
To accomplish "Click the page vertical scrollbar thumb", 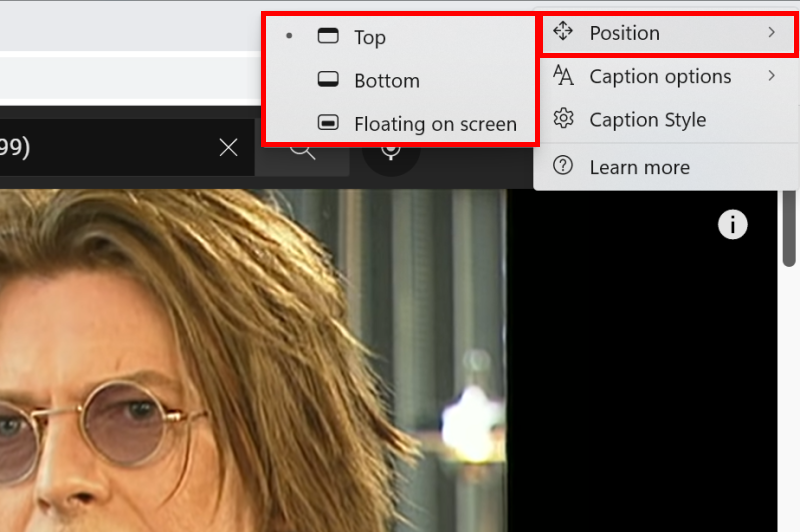I will [789, 228].
